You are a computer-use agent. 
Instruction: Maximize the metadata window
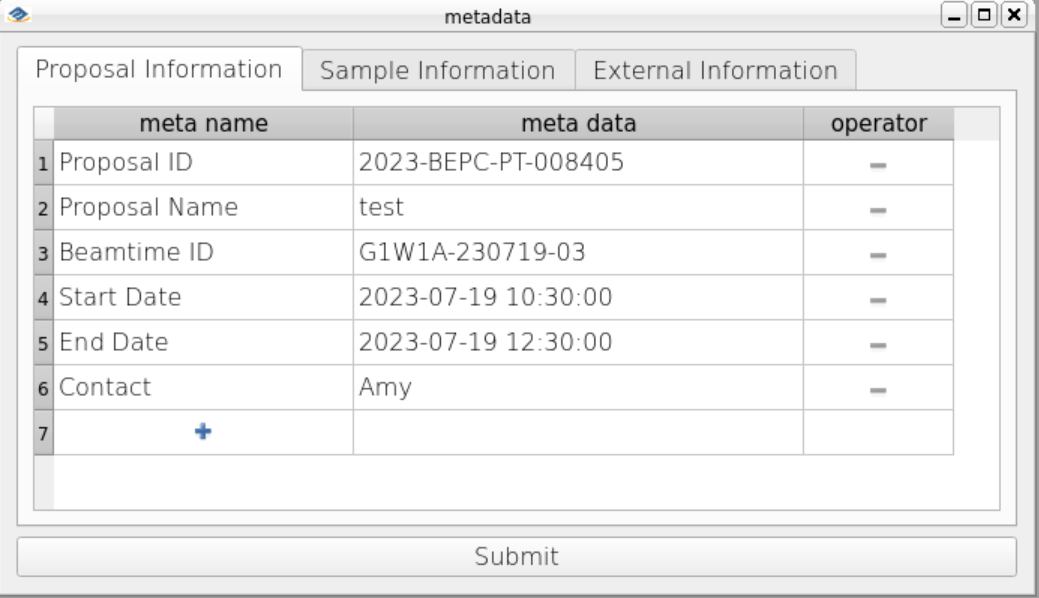984,15
